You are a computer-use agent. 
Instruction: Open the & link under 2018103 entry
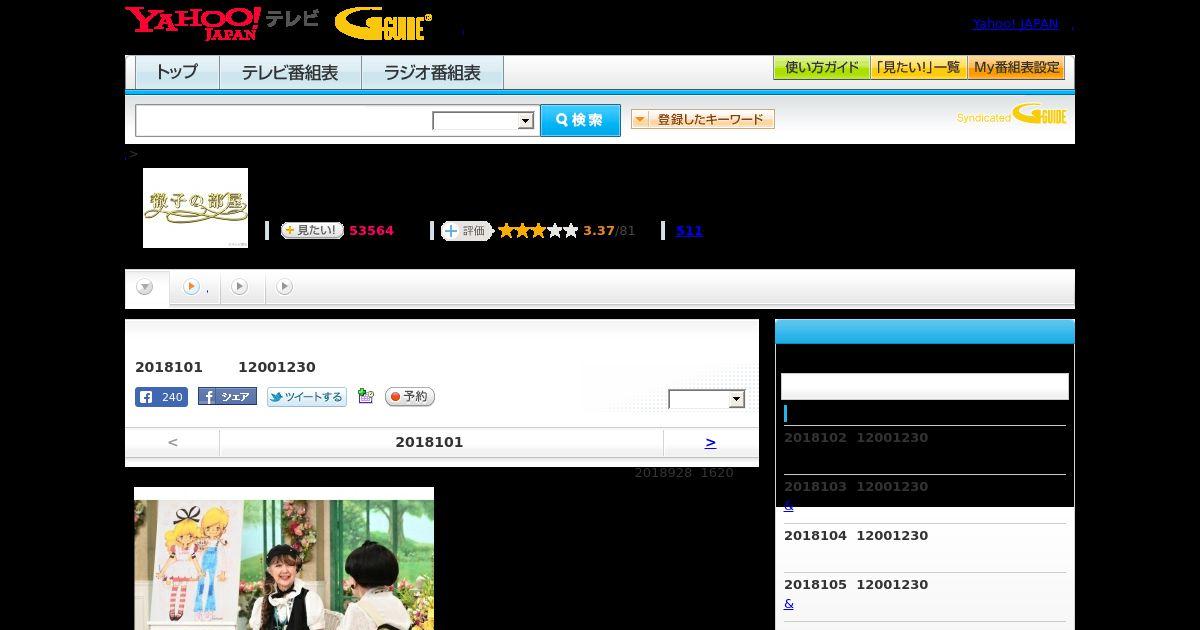click(x=789, y=506)
